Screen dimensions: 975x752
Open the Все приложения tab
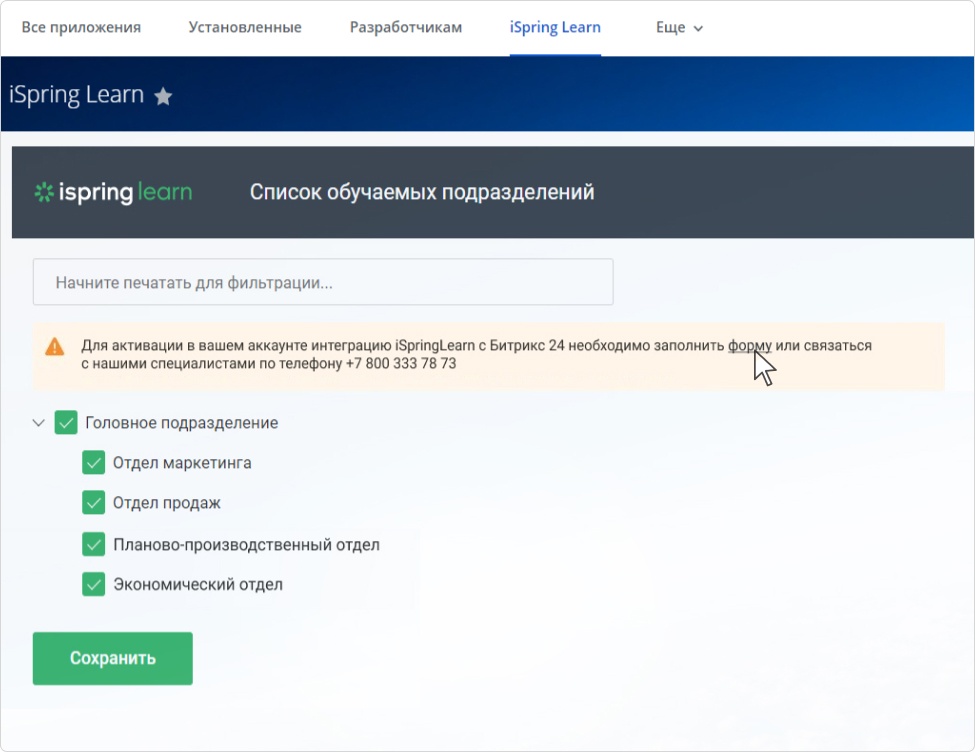point(81,27)
